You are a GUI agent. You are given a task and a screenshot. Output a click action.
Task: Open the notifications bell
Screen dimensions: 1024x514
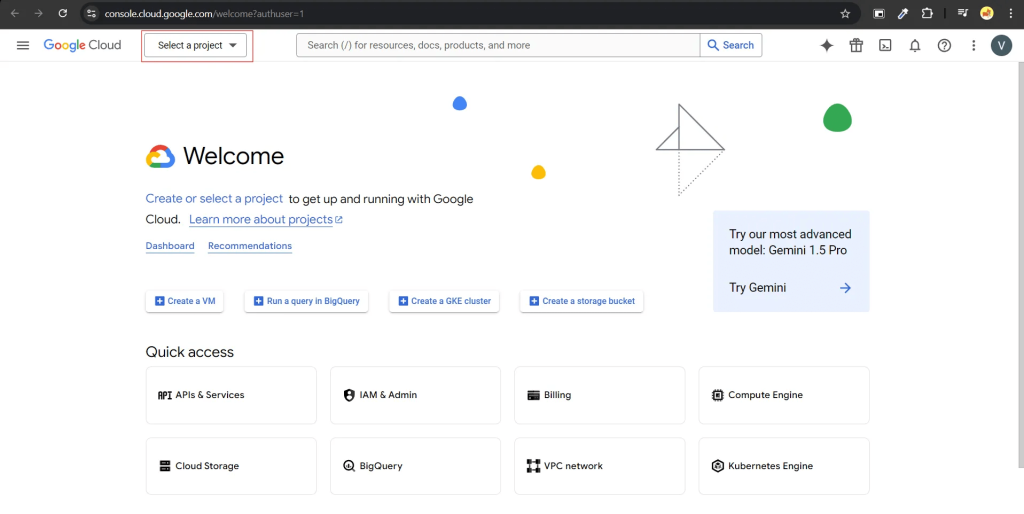[914, 45]
